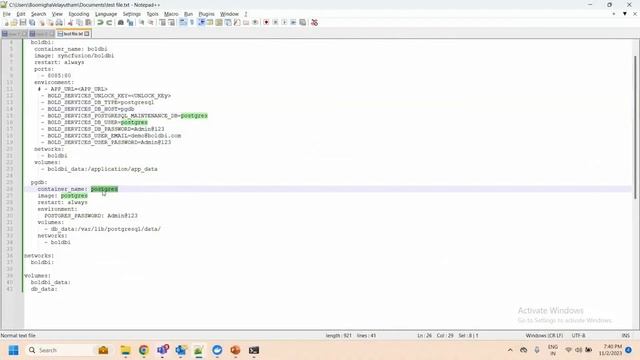The width and height of the screenshot is (640, 360).
Task: Zoom in using the toolbar magnifier
Action: tap(142, 22)
